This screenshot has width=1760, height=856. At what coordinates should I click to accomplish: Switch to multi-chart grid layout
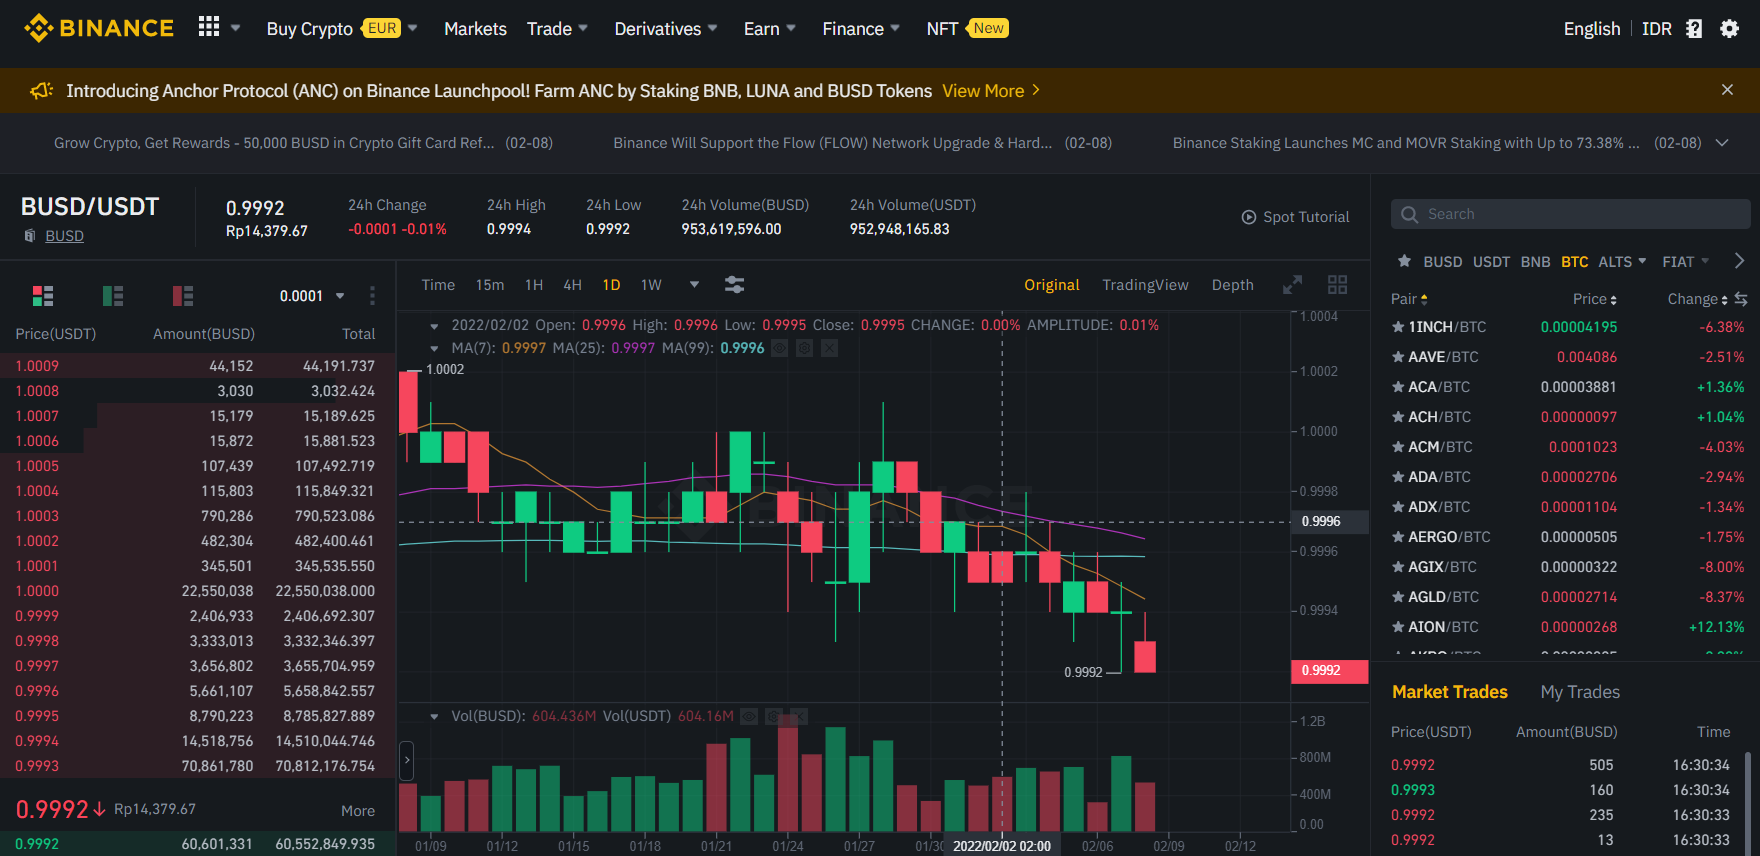click(1337, 285)
